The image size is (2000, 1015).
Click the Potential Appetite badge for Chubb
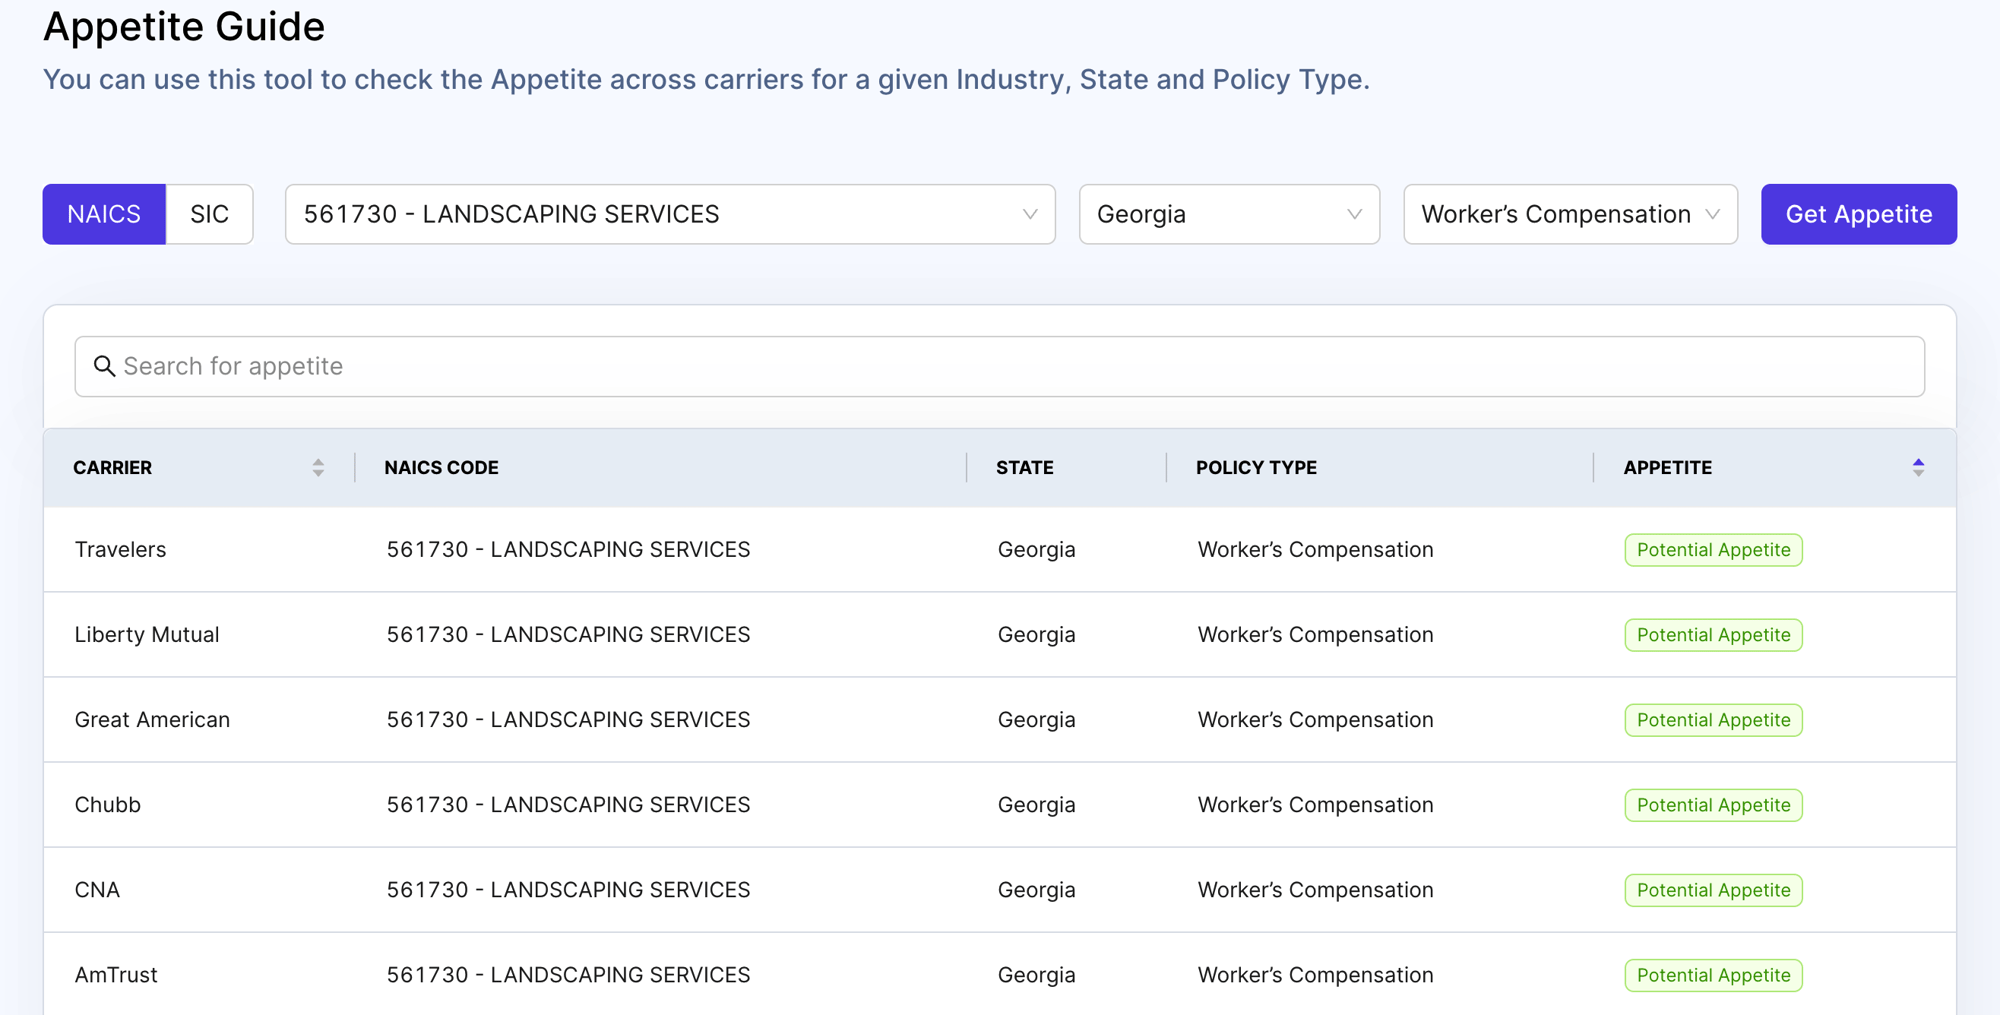tap(1713, 805)
